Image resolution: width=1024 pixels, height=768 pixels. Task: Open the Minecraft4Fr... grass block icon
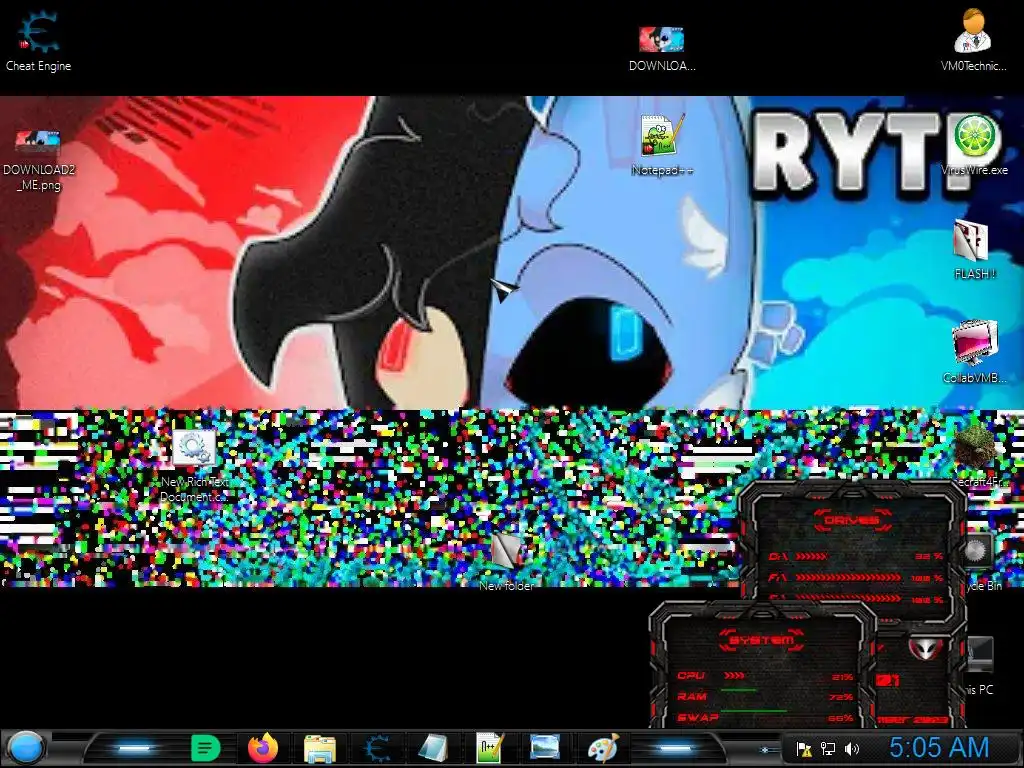click(x=976, y=449)
